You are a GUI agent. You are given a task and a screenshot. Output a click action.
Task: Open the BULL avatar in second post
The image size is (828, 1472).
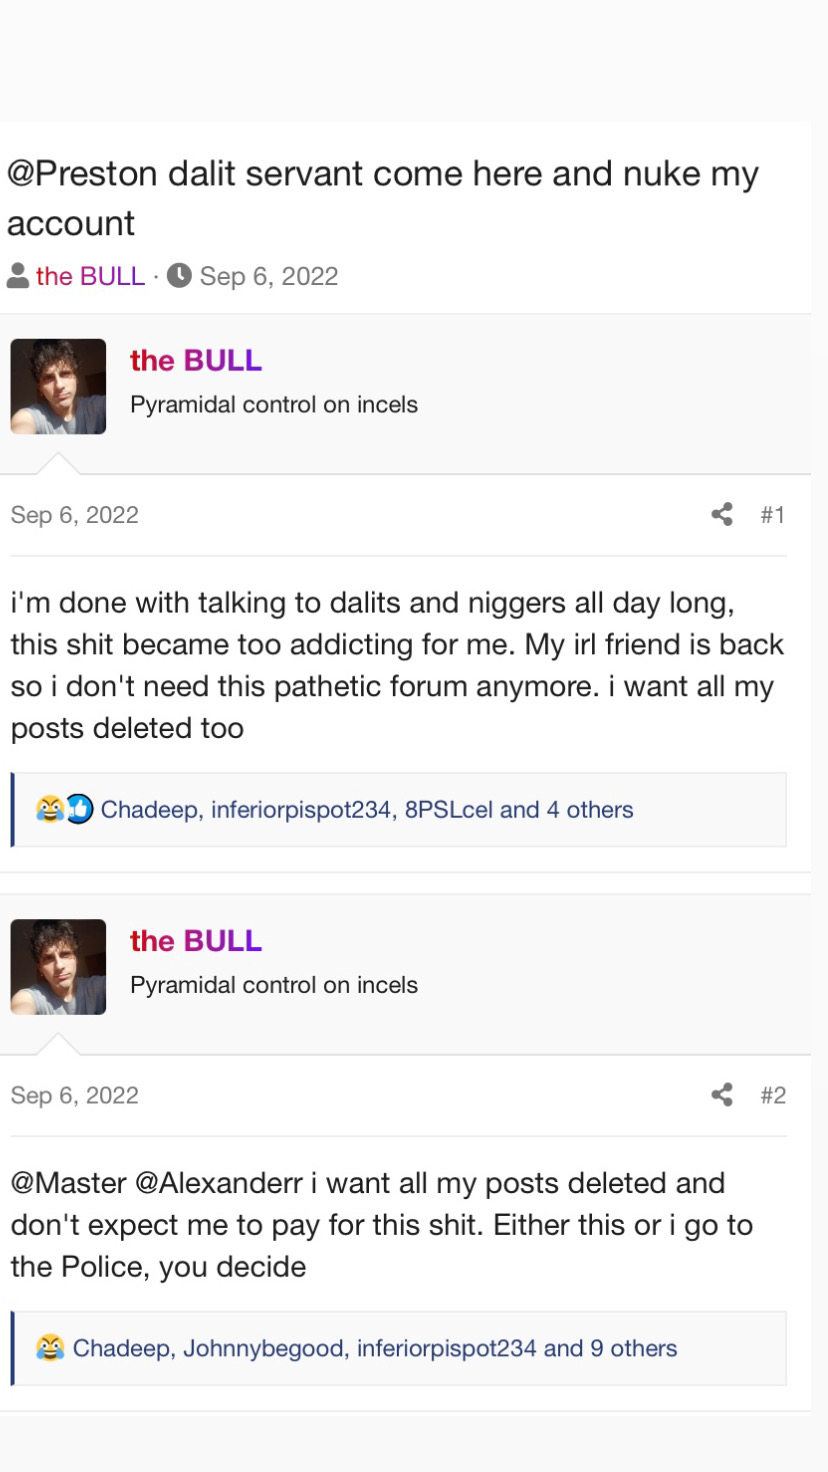[58, 967]
